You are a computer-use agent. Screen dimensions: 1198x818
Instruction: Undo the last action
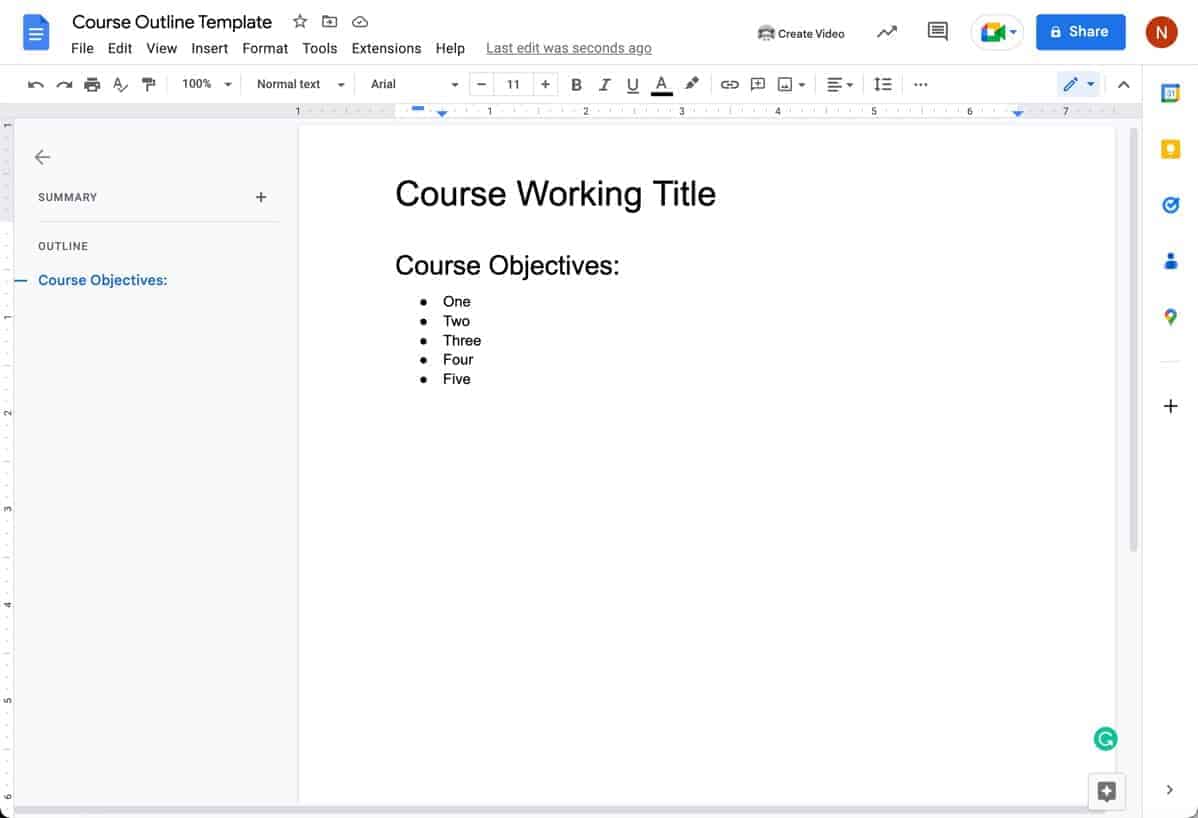[x=35, y=85]
